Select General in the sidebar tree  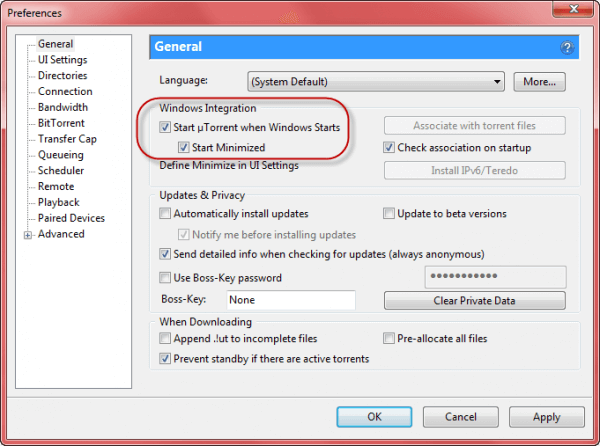[x=55, y=44]
